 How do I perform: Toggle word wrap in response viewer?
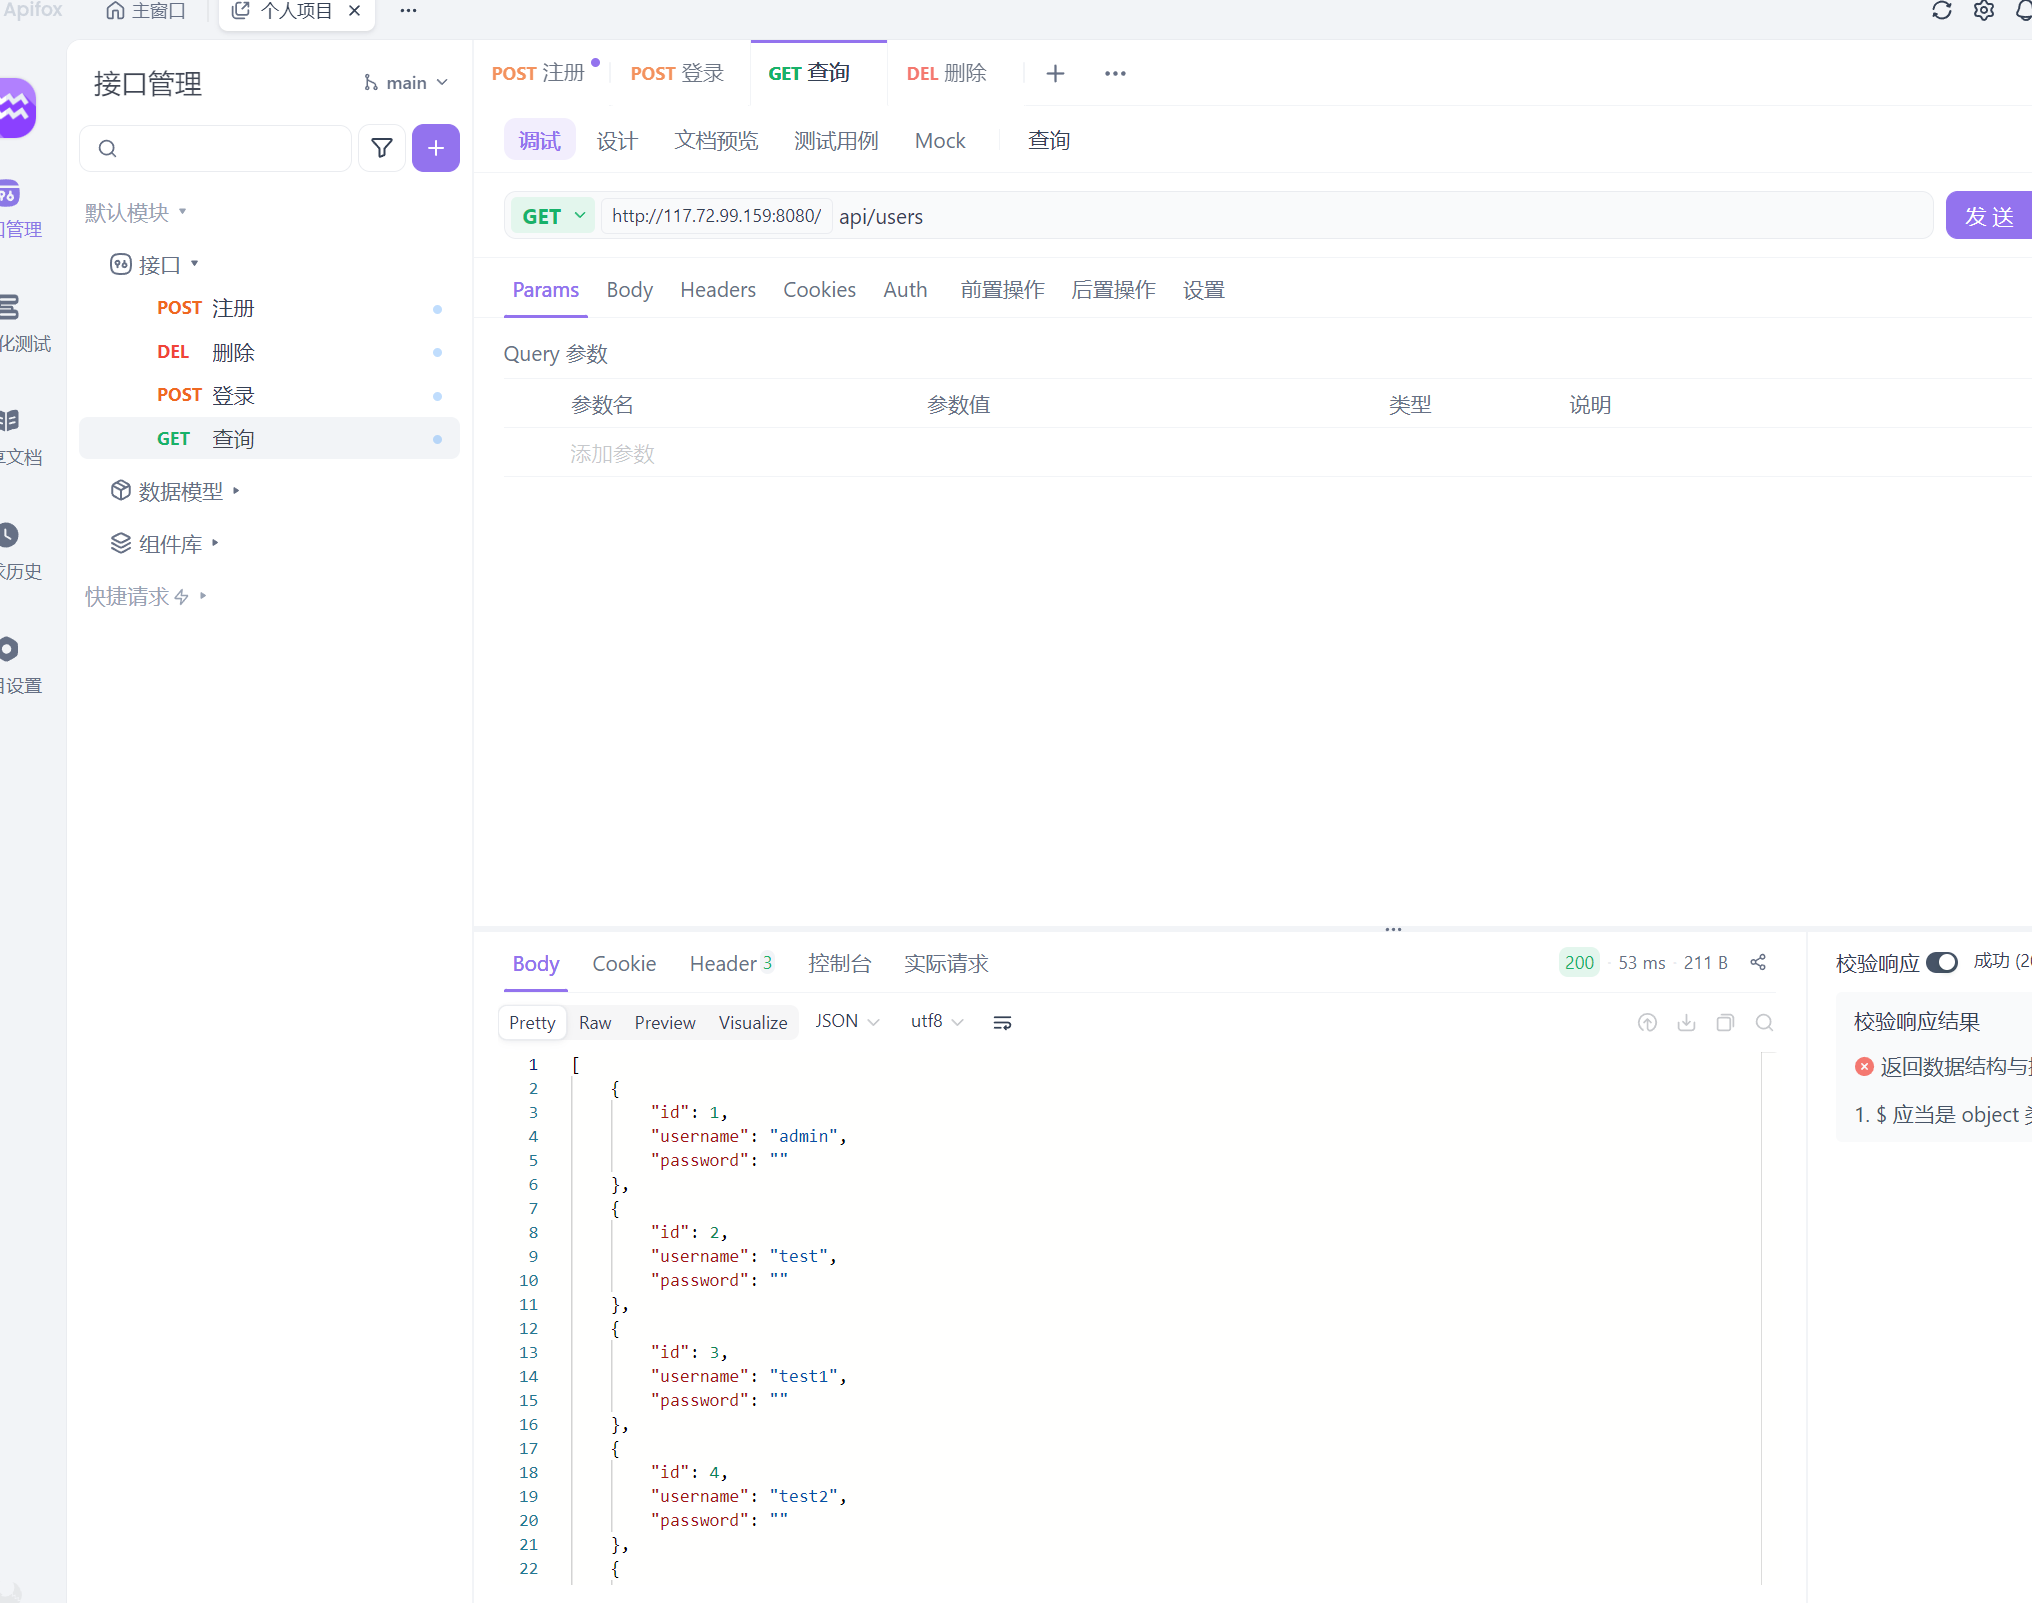[1002, 1022]
